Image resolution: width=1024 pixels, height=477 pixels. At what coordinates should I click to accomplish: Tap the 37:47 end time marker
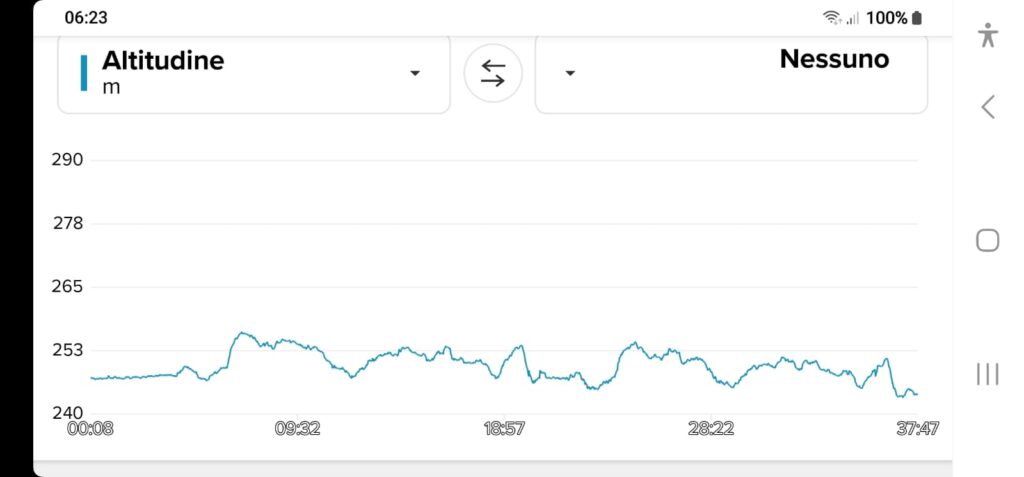click(917, 428)
